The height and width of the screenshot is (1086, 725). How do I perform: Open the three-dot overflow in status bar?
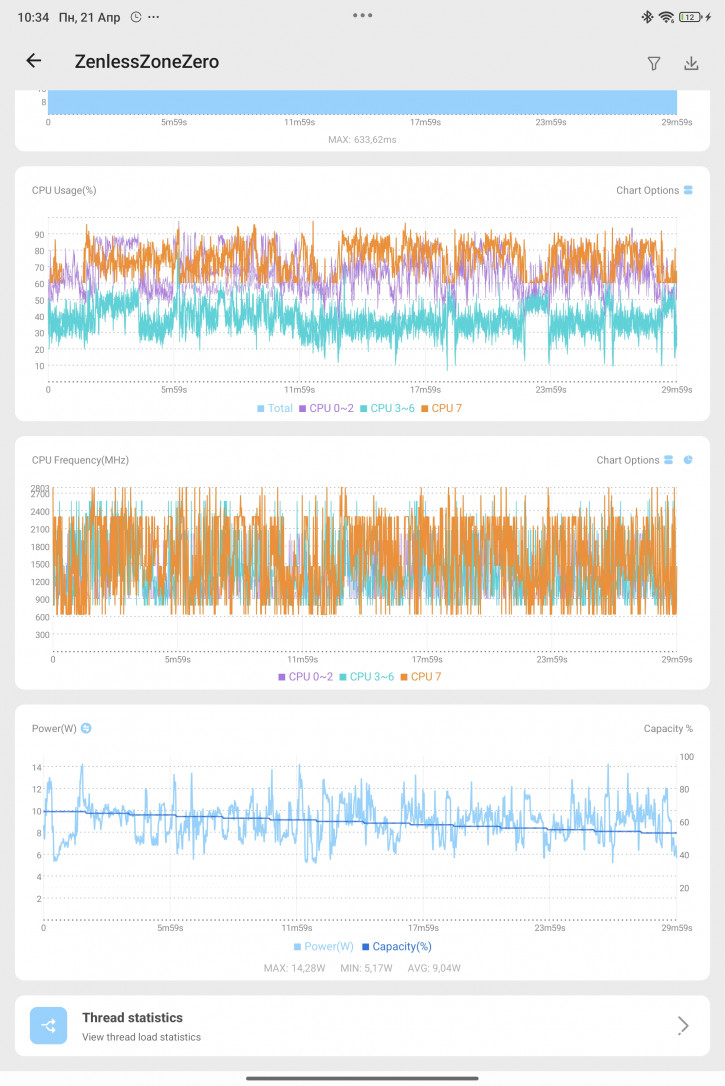click(154, 17)
